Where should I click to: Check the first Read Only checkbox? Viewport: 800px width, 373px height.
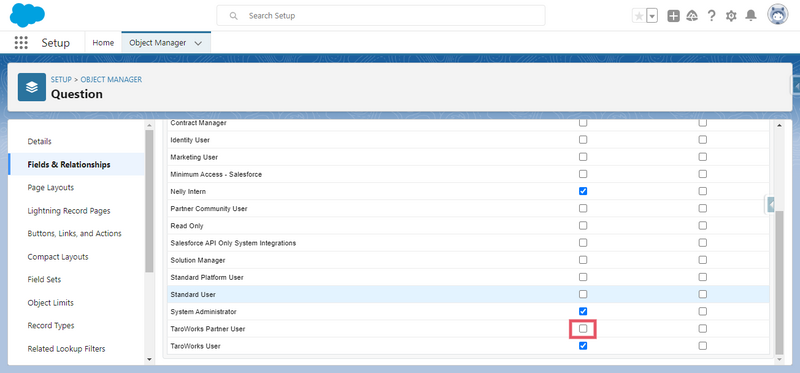(583, 226)
